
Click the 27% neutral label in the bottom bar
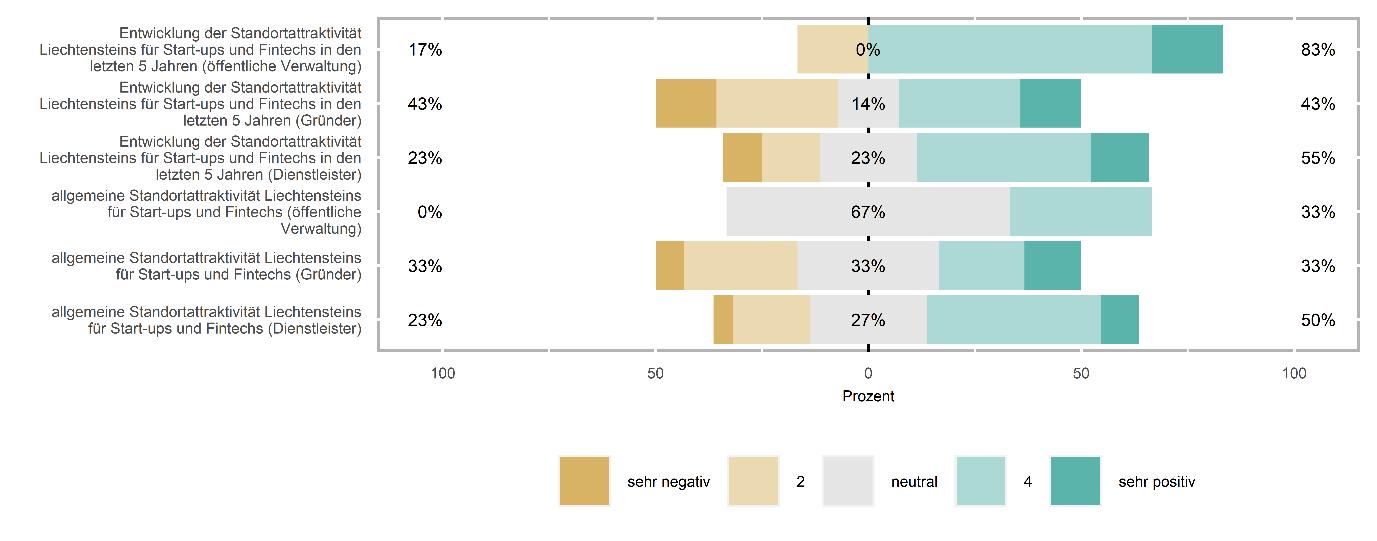tap(868, 320)
